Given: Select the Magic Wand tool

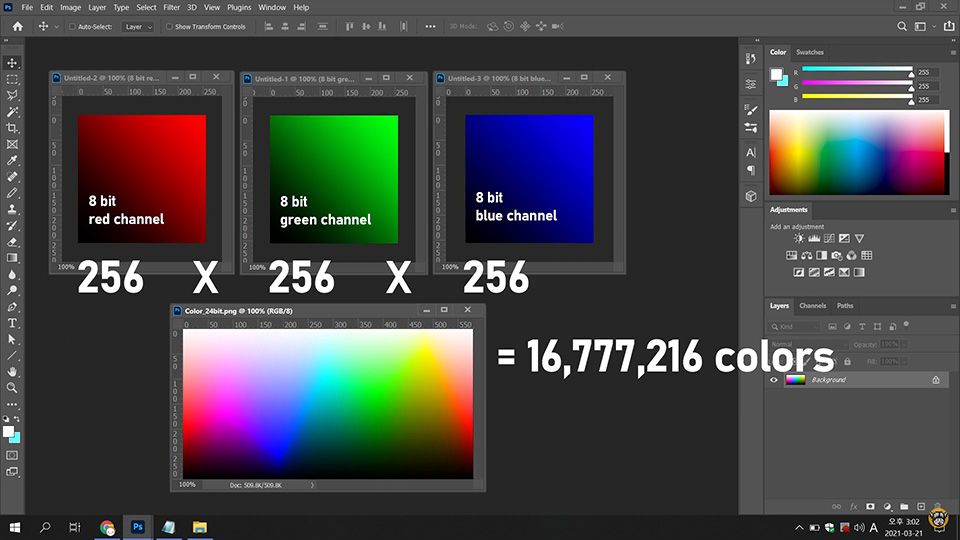Looking at the screenshot, I should (12, 112).
